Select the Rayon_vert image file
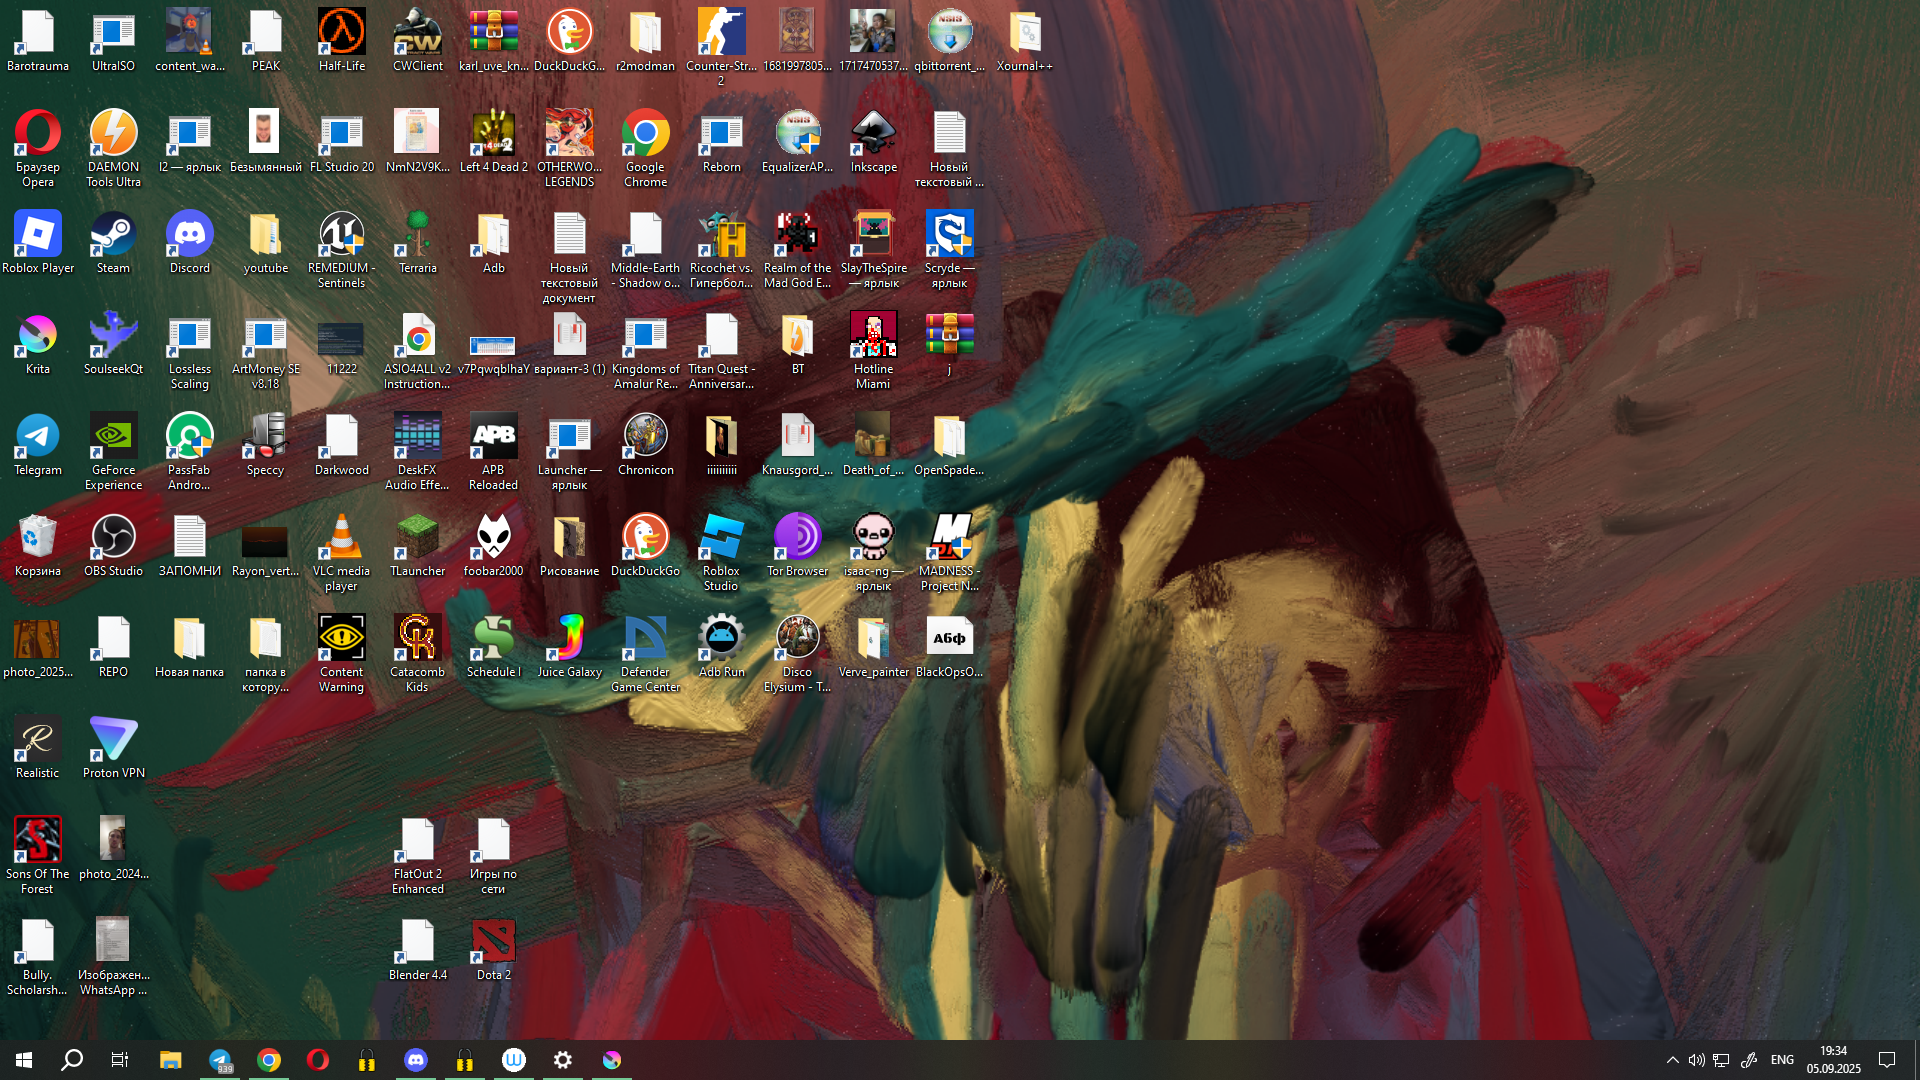This screenshot has height=1080, width=1920. click(x=265, y=546)
